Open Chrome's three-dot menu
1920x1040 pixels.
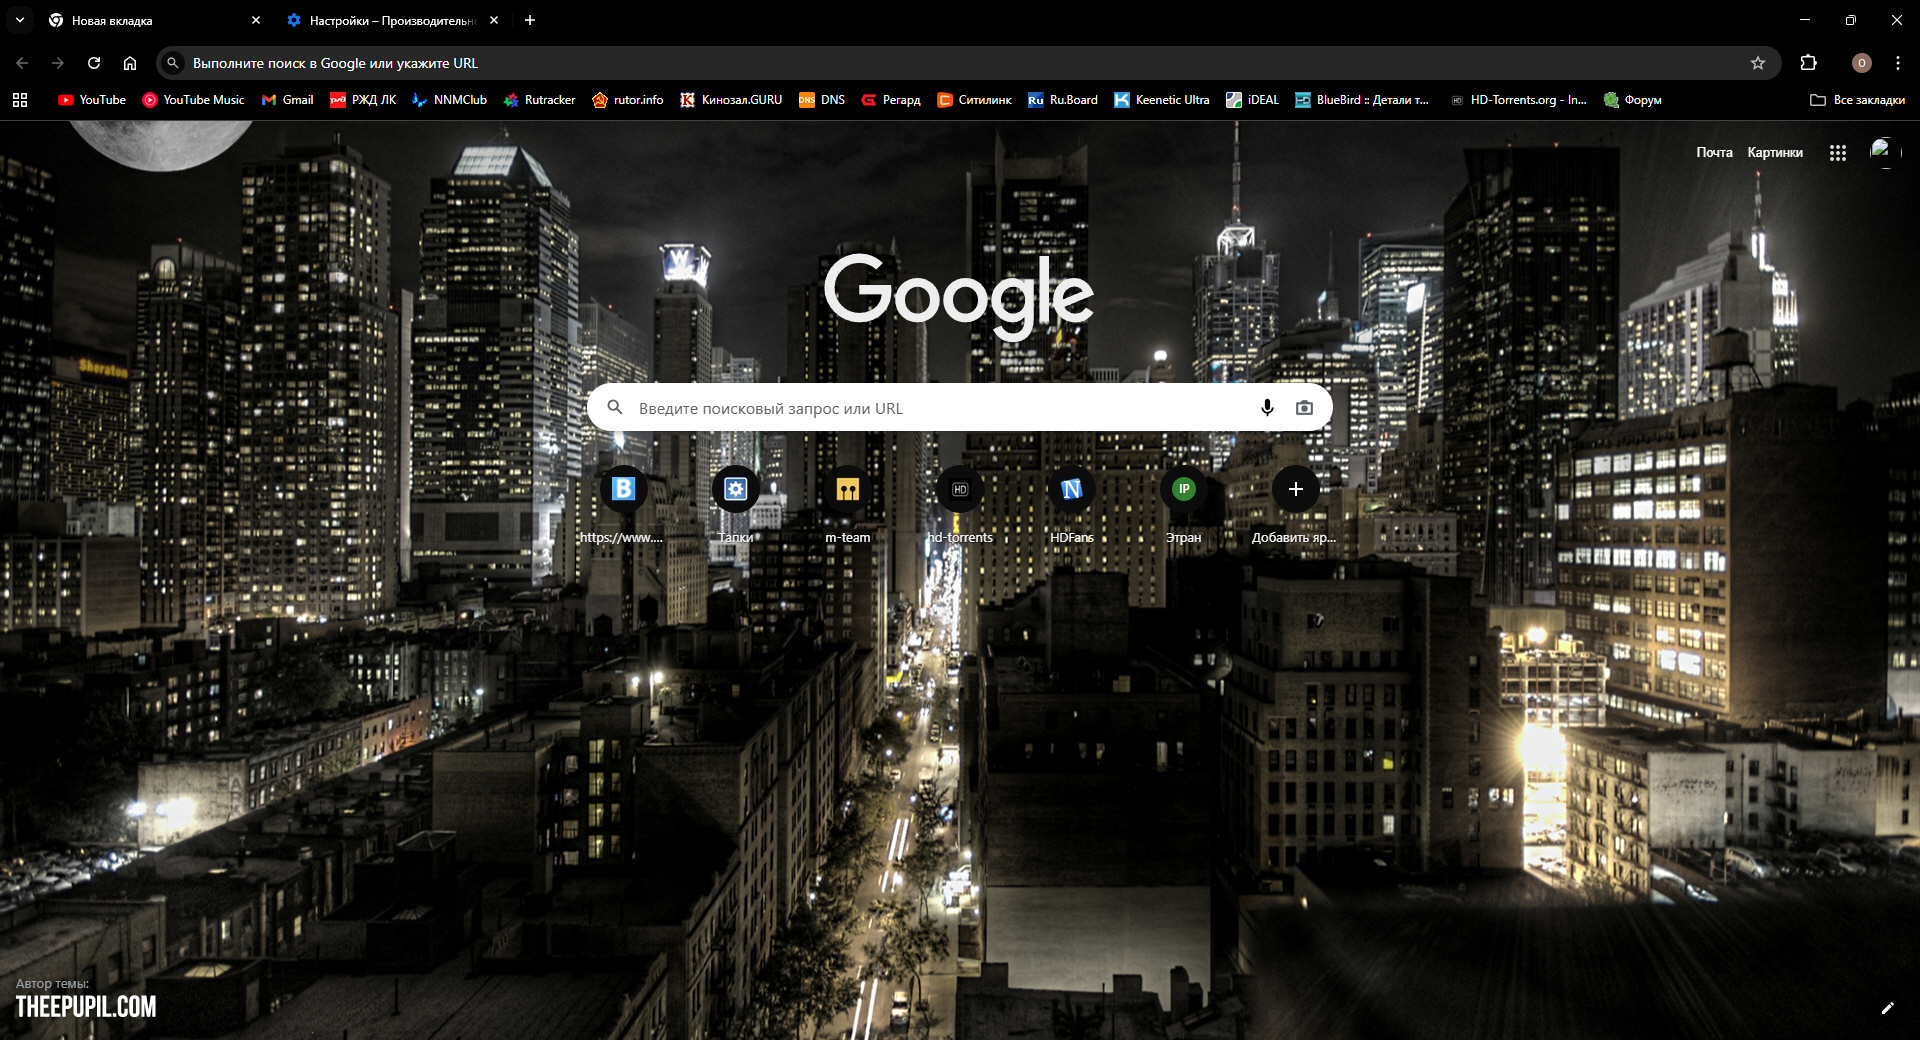pyautogui.click(x=1897, y=63)
